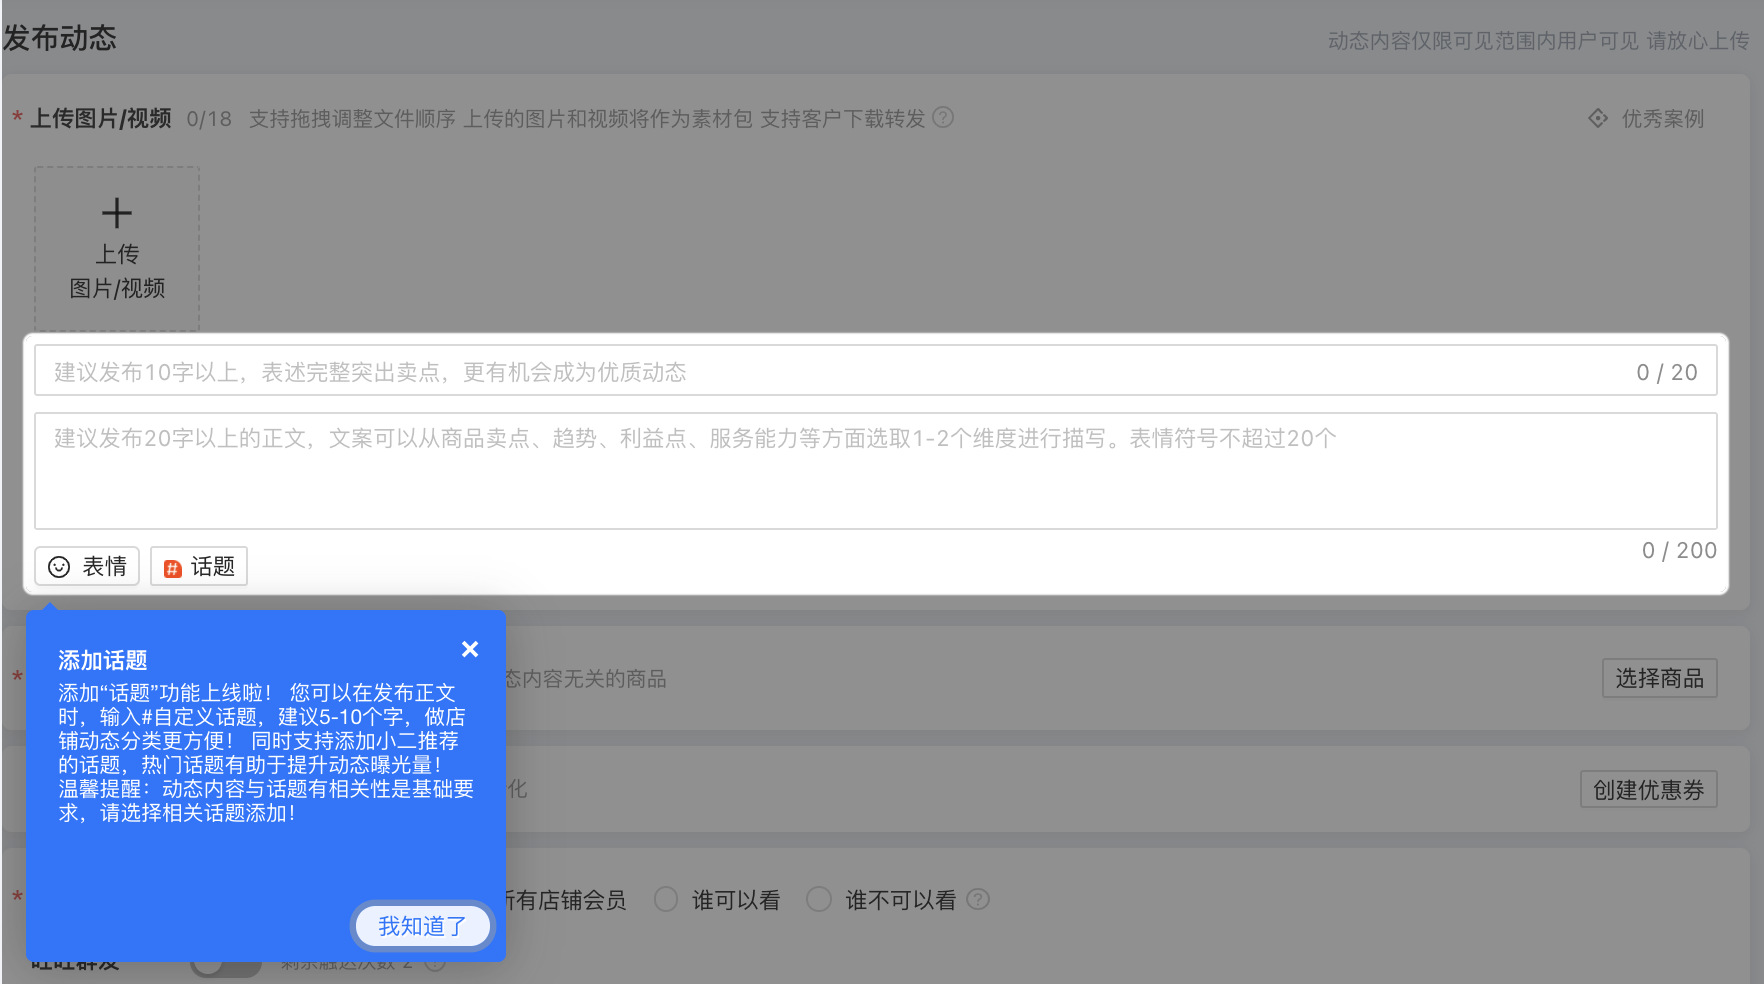Select the 谁不可以看 radio option
Image resolution: width=1764 pixels, height=984 pixels.
click(819, 900)
